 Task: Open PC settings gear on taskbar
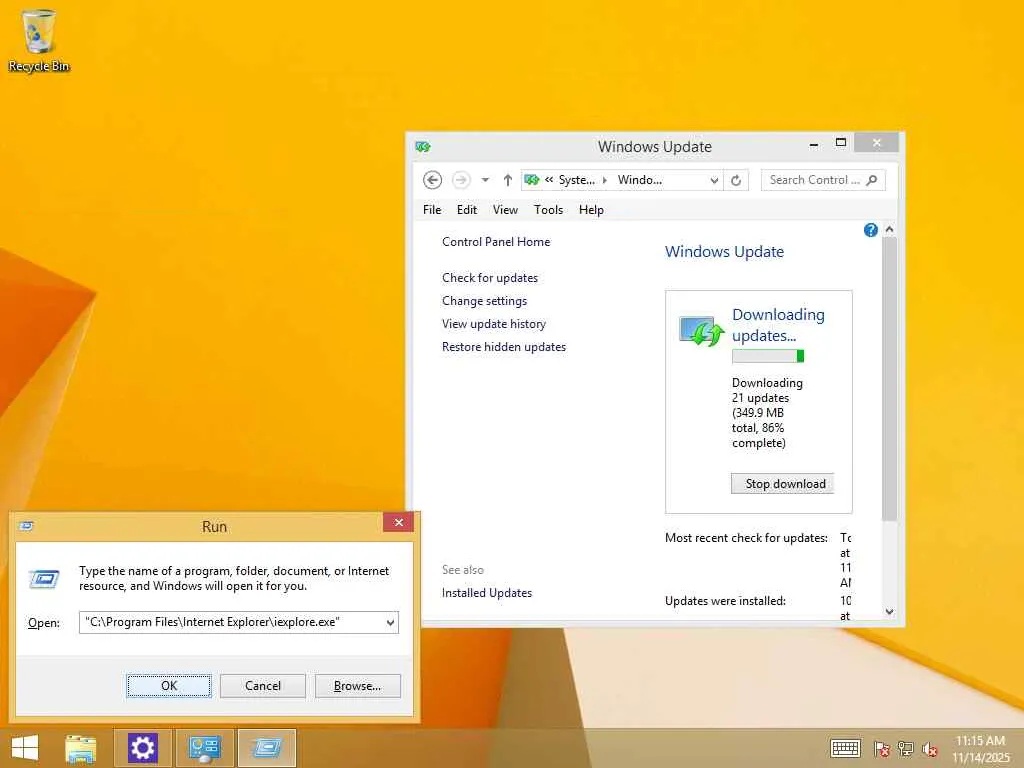(143, 748)
